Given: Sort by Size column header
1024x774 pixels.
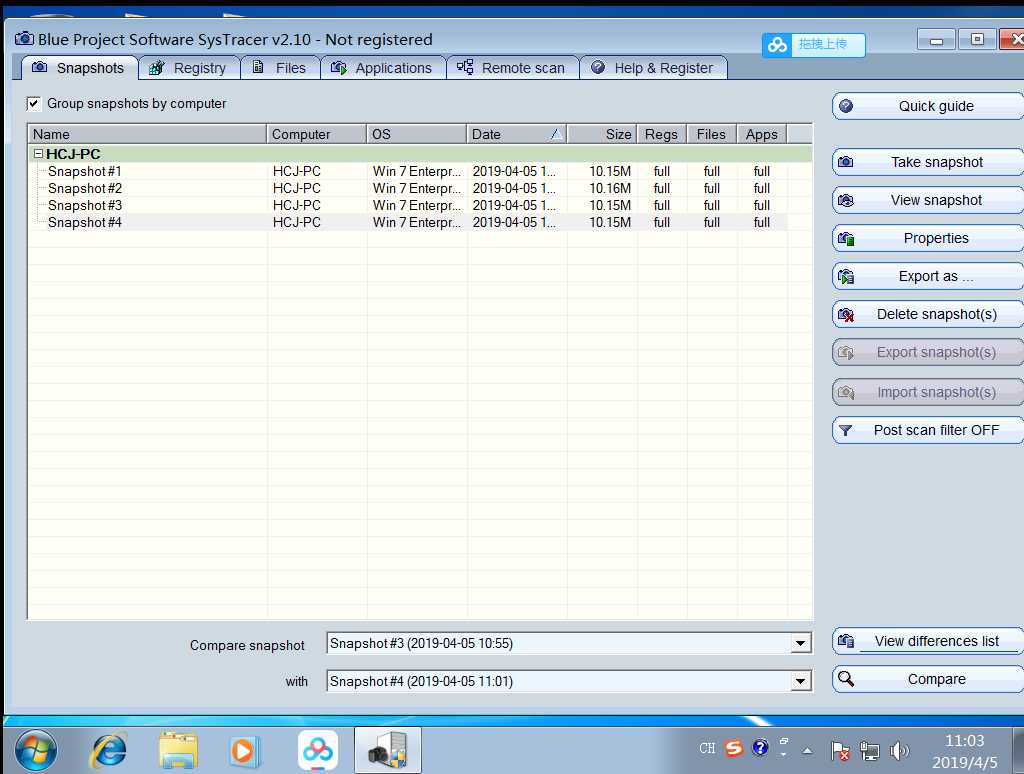Looking at the screenshot, I should coord(602,134).
